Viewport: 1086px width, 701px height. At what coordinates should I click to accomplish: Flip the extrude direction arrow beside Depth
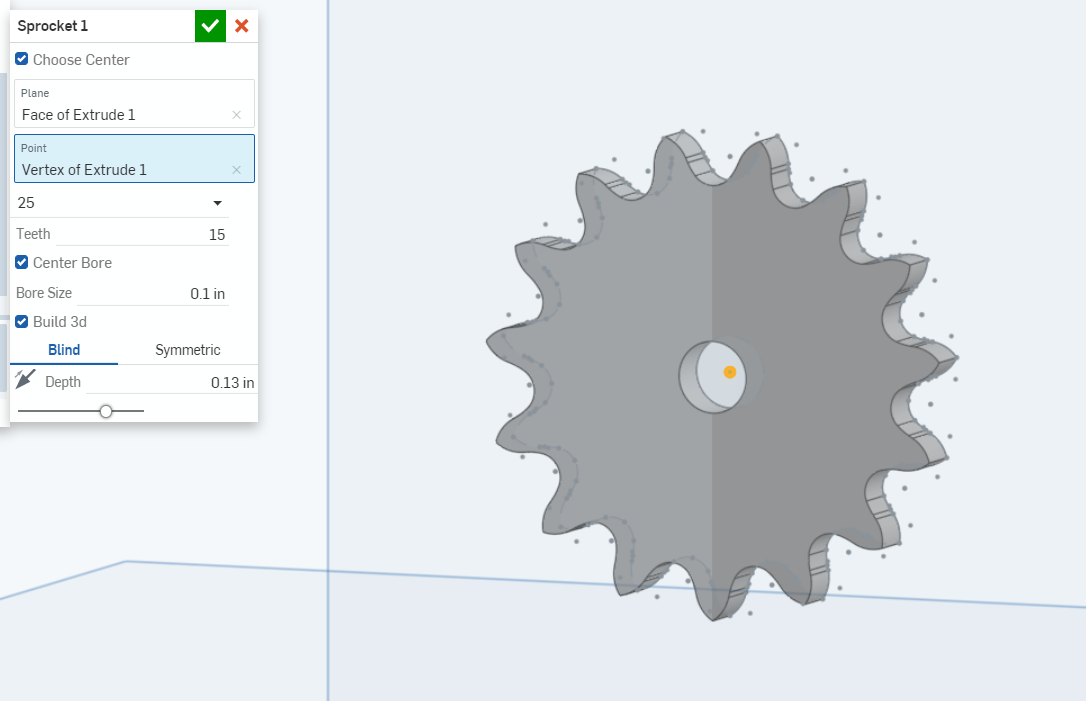pyautogui.click(x=27, y=380)
